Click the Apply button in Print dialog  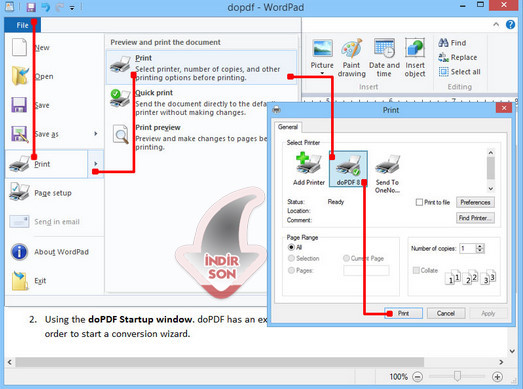point(488,313)
